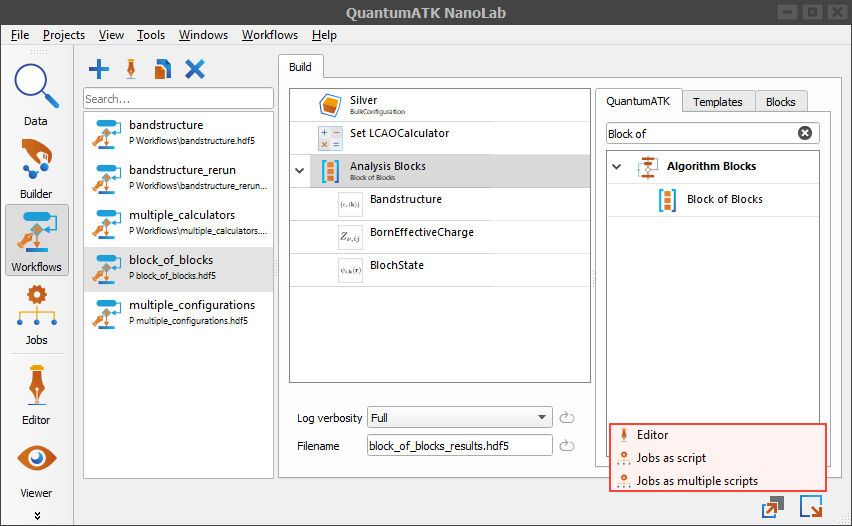Open the Viewer tool
Viewport: 852px width, 526px height.
pyautogui.click(x=36, y=471)
